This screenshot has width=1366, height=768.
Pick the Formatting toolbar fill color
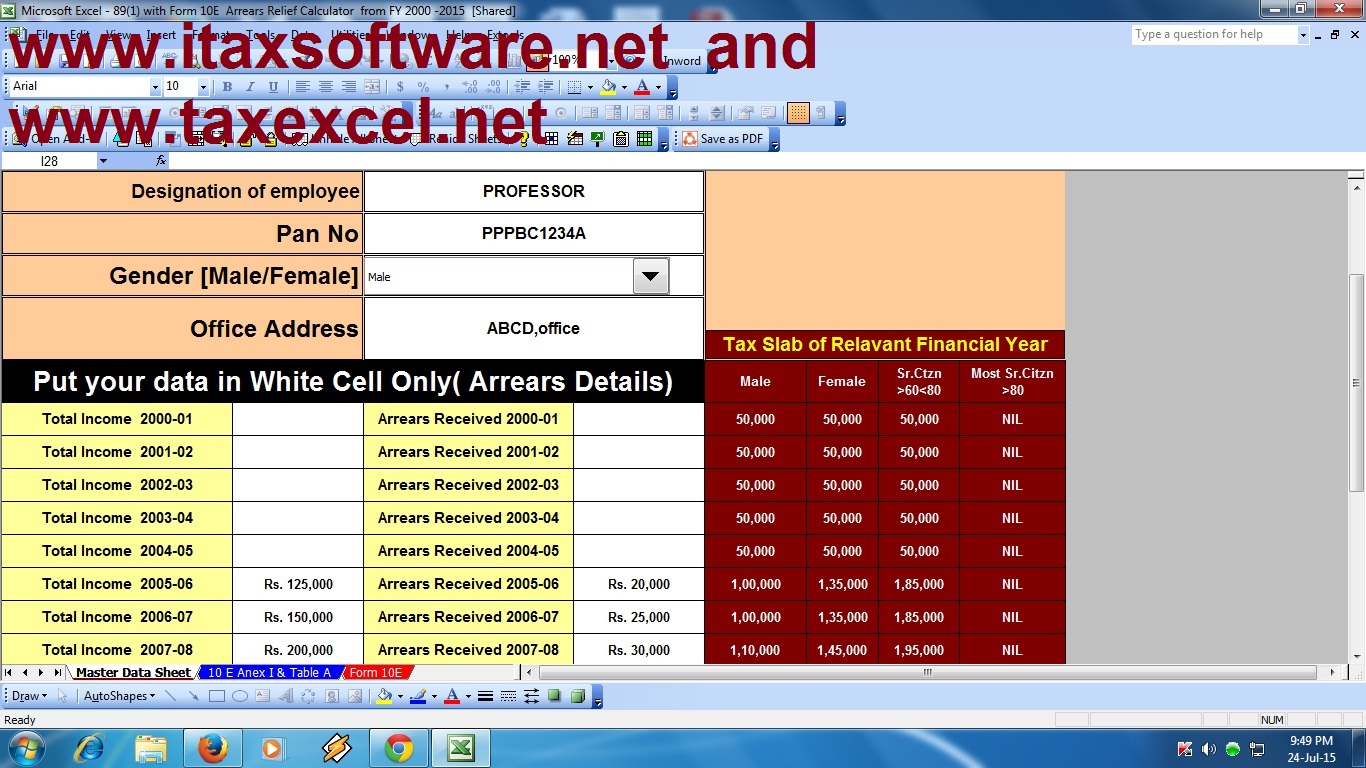tap(608, 87)
